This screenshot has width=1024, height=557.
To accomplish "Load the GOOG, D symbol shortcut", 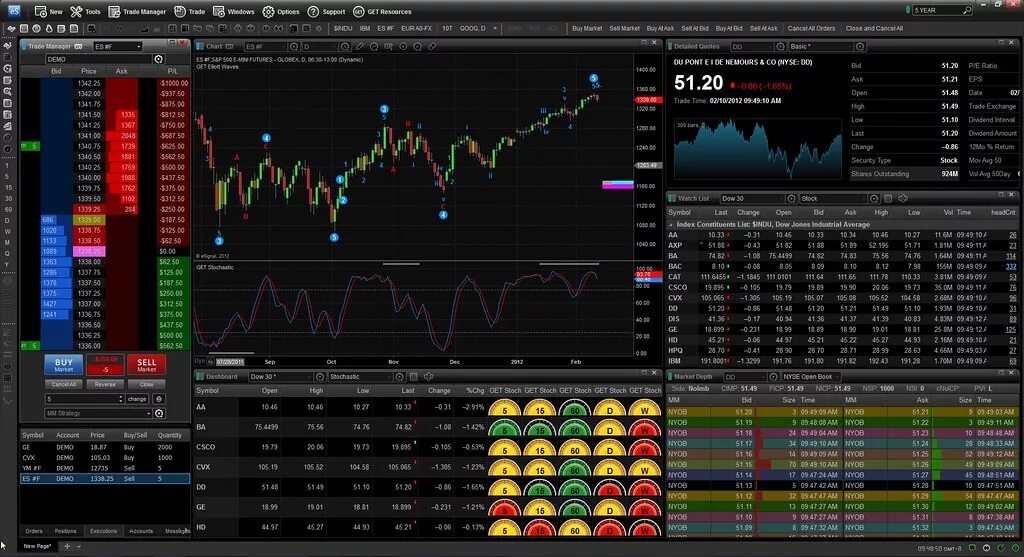I will 473,28.
